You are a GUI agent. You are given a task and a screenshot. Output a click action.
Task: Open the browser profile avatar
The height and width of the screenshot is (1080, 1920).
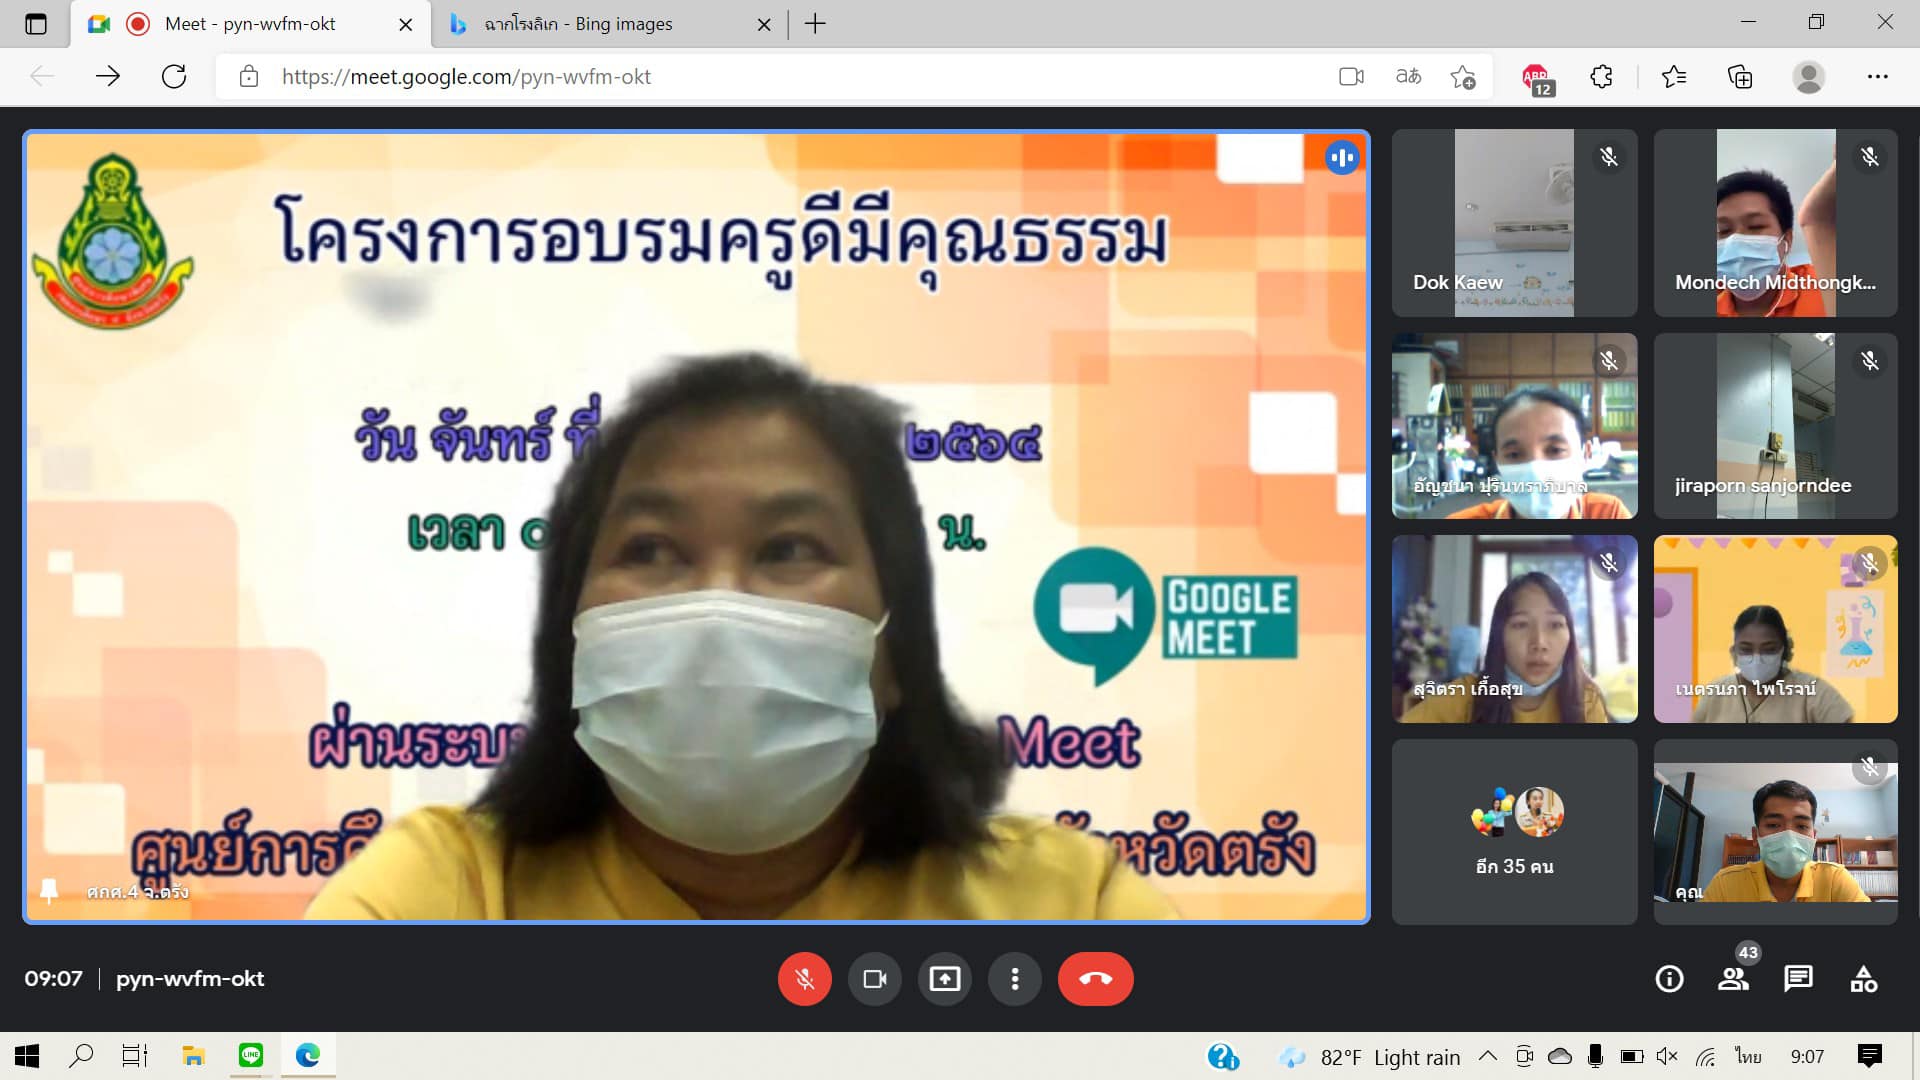(1808, 76)
